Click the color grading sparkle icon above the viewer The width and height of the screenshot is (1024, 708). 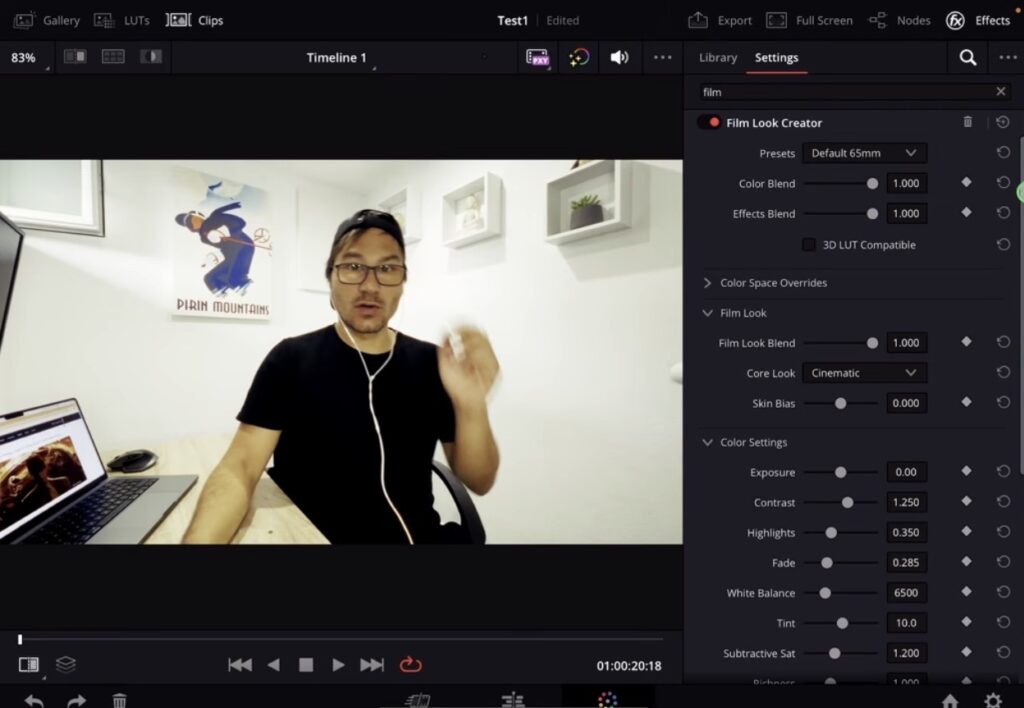[x=578, y=58]
